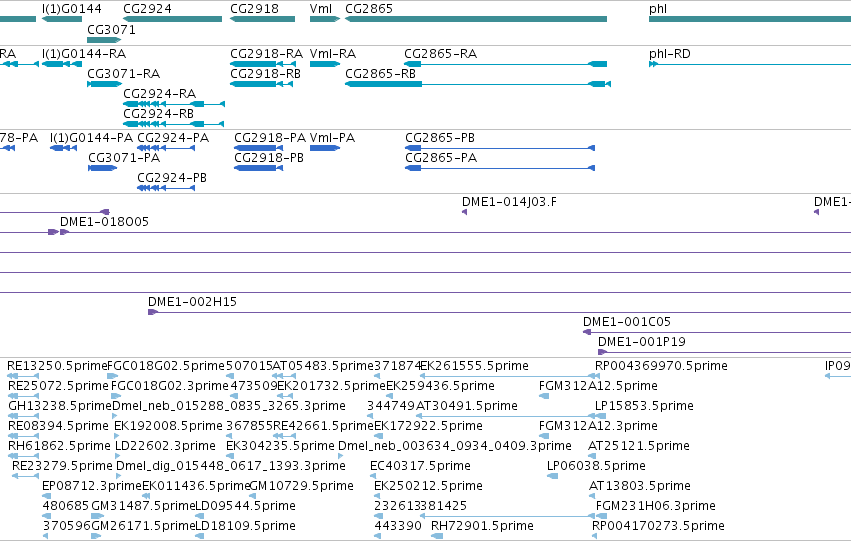The height and width of the screenshot is (541, 851).
Task: Click EST GH13238.5prime label
Action: [60, 406]
